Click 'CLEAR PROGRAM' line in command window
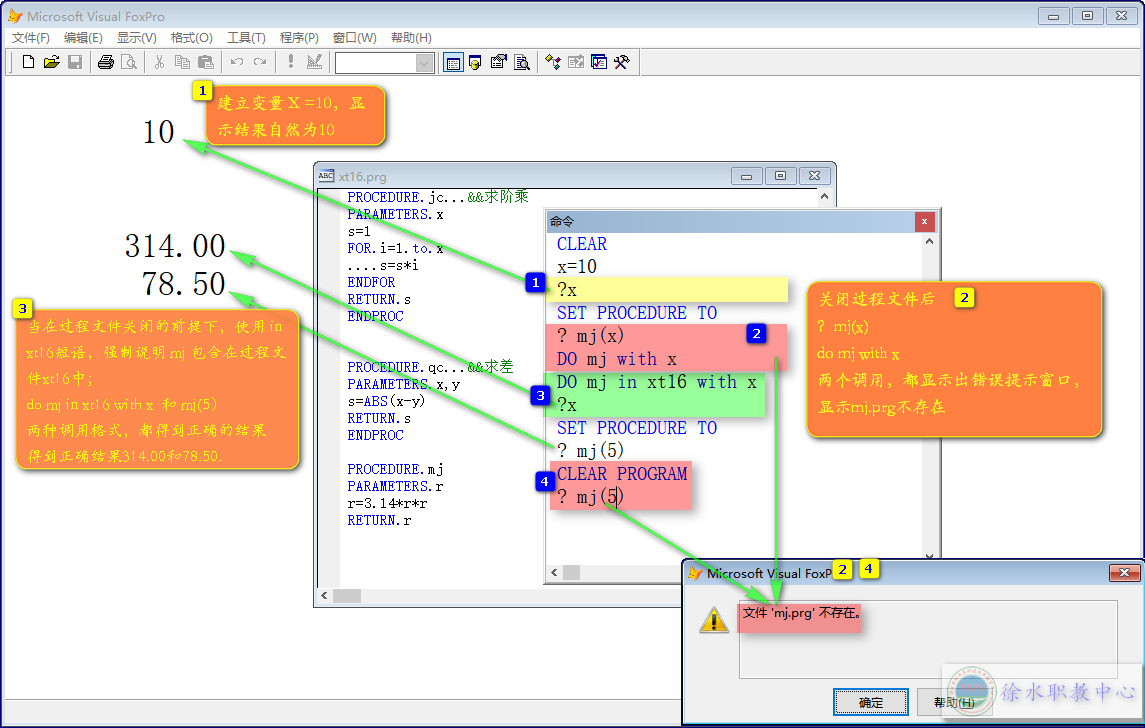Viewport: 1145px width, 728px height. (x=622, y=474)
